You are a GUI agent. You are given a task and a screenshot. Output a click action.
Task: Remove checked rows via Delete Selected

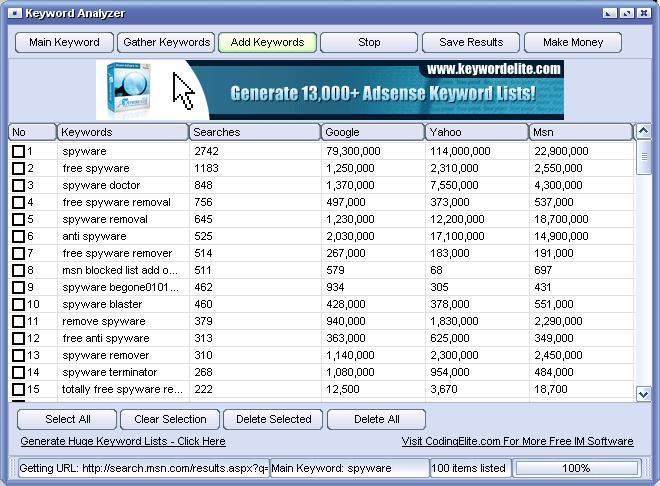click(273, 420)
